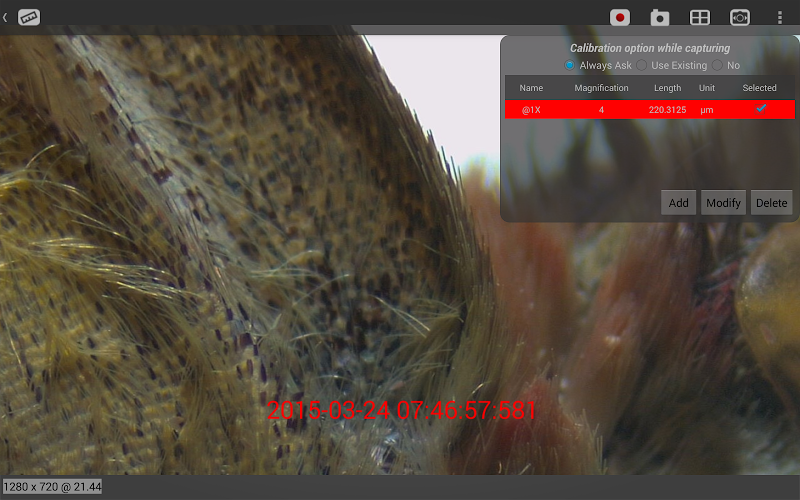Click the 220.3125 length value
The width and height of the screenshot is (800, 500).
pyautogui.click(x=667, y=110)
